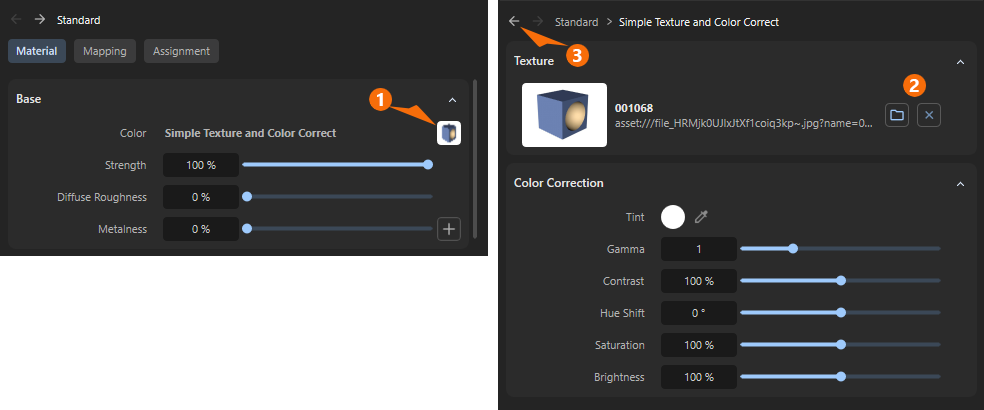Click the plus button beside Metalness
This screenshot has width=984, height=410.
coord(449,229)
